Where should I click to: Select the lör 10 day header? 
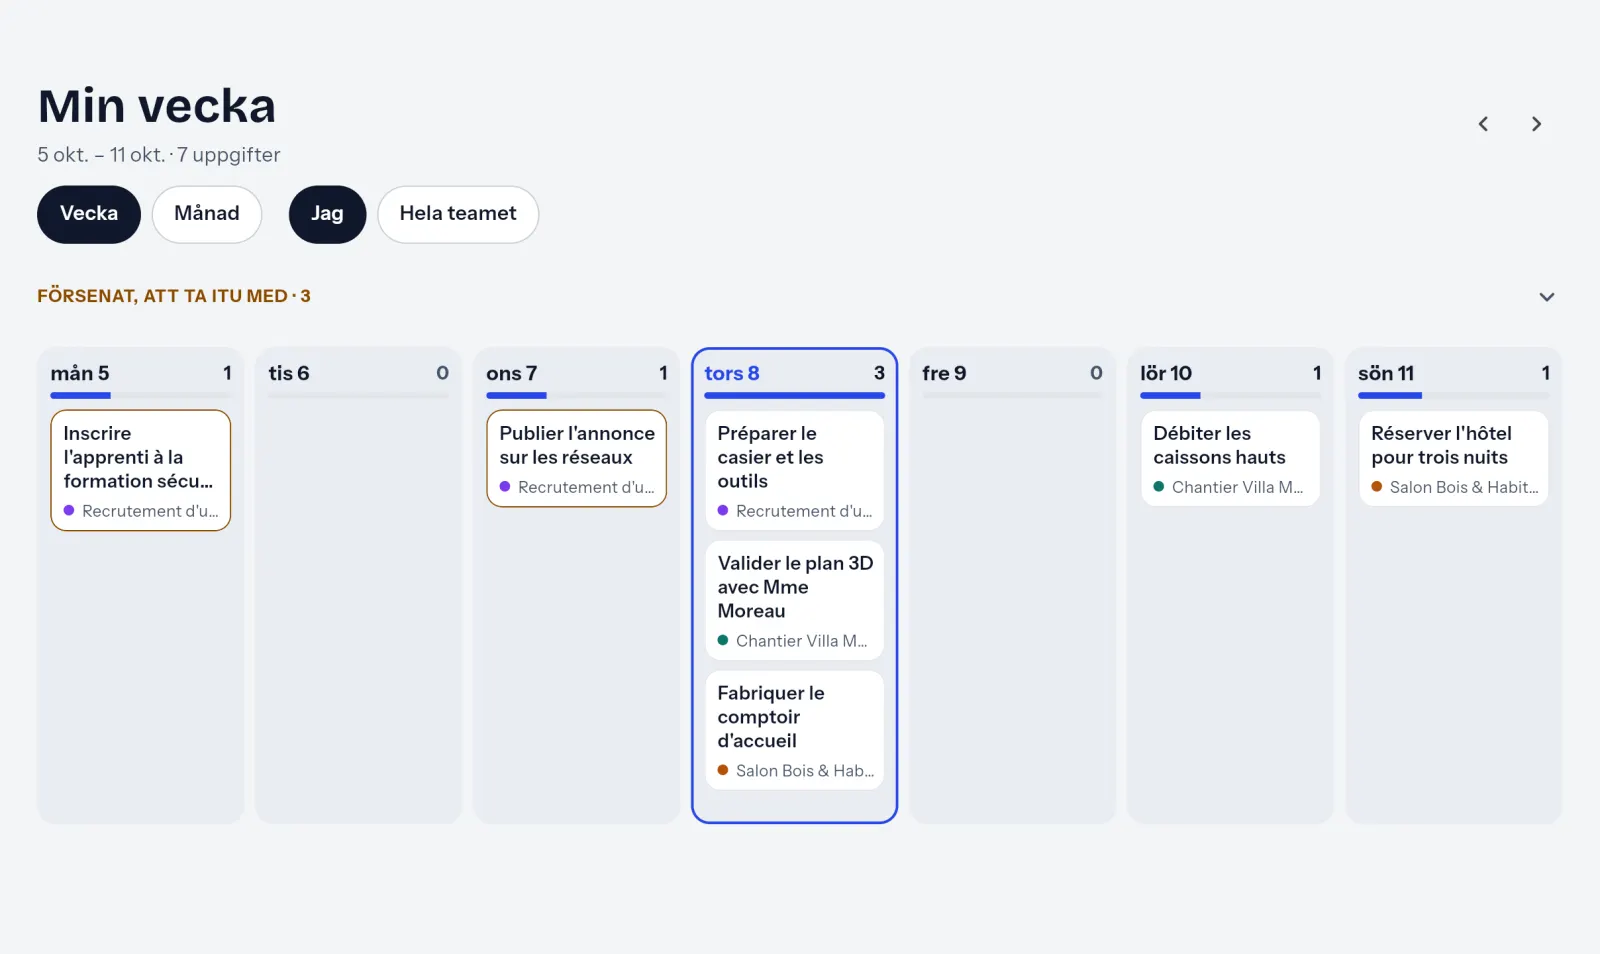(1166, 373)
